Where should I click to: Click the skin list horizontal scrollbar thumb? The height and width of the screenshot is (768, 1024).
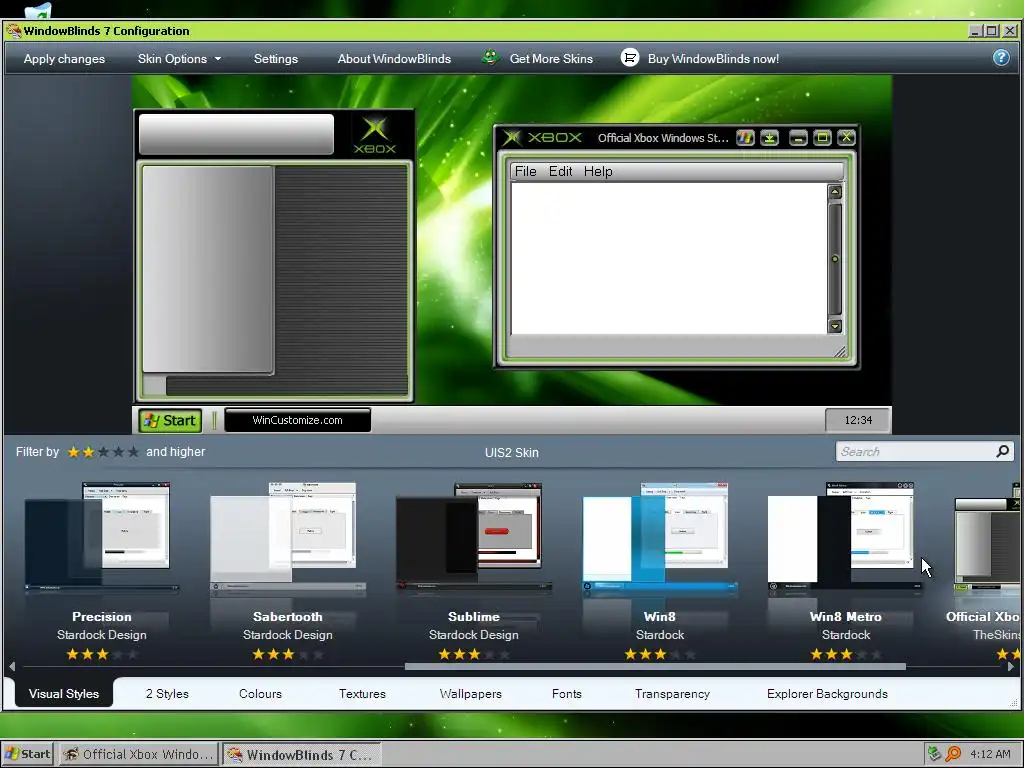[655, 667]
